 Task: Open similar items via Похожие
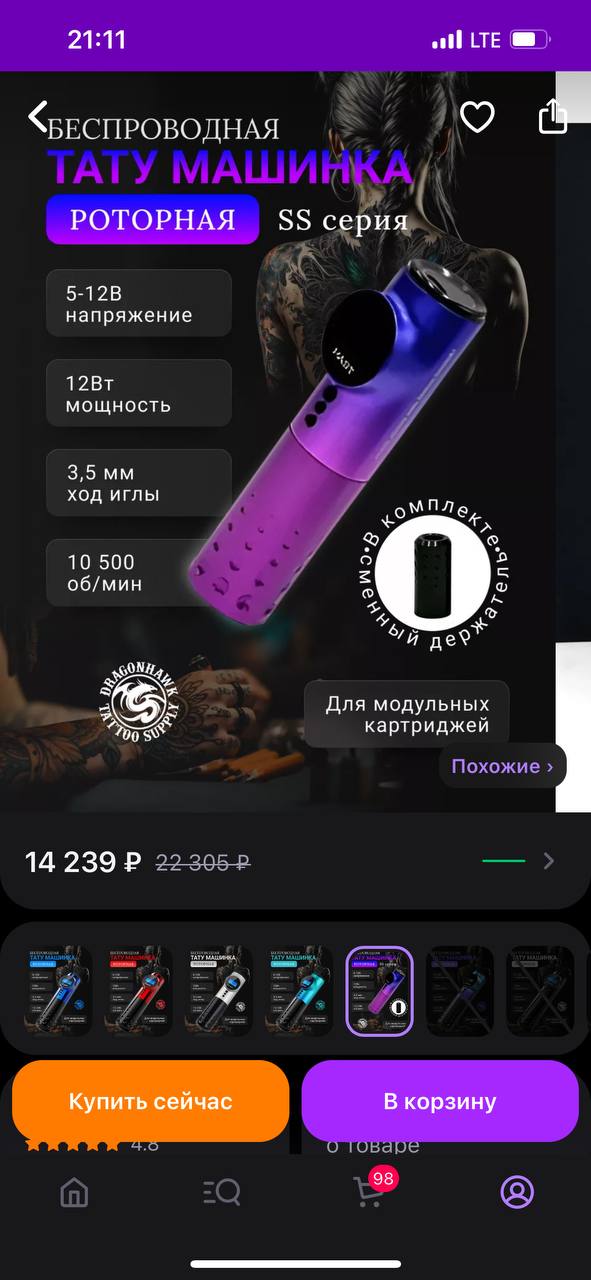click(x=502, y=767)
